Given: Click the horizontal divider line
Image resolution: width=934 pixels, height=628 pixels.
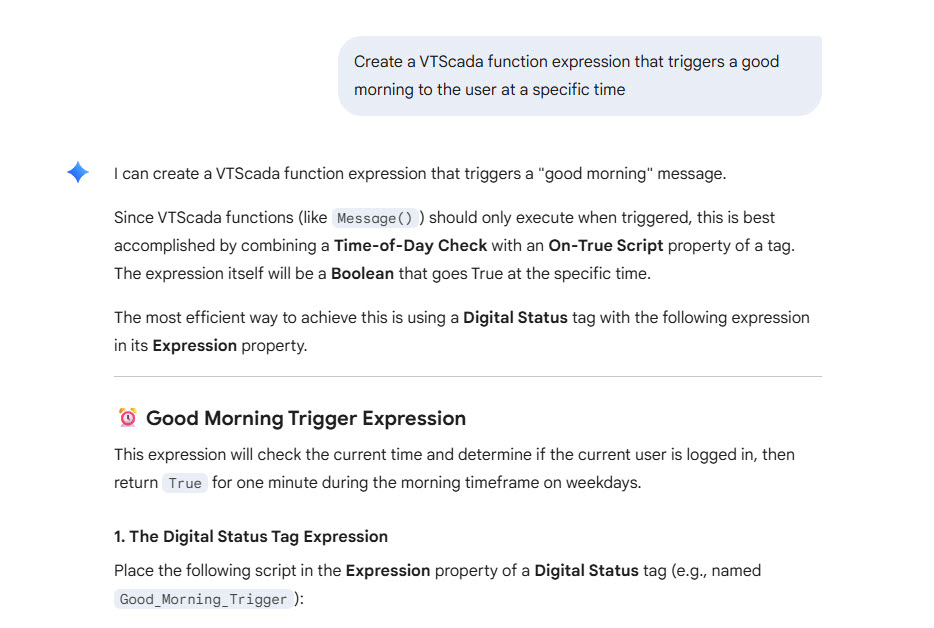Looking at the screenshot, I should pyautogui.click(x=467, y=377).
